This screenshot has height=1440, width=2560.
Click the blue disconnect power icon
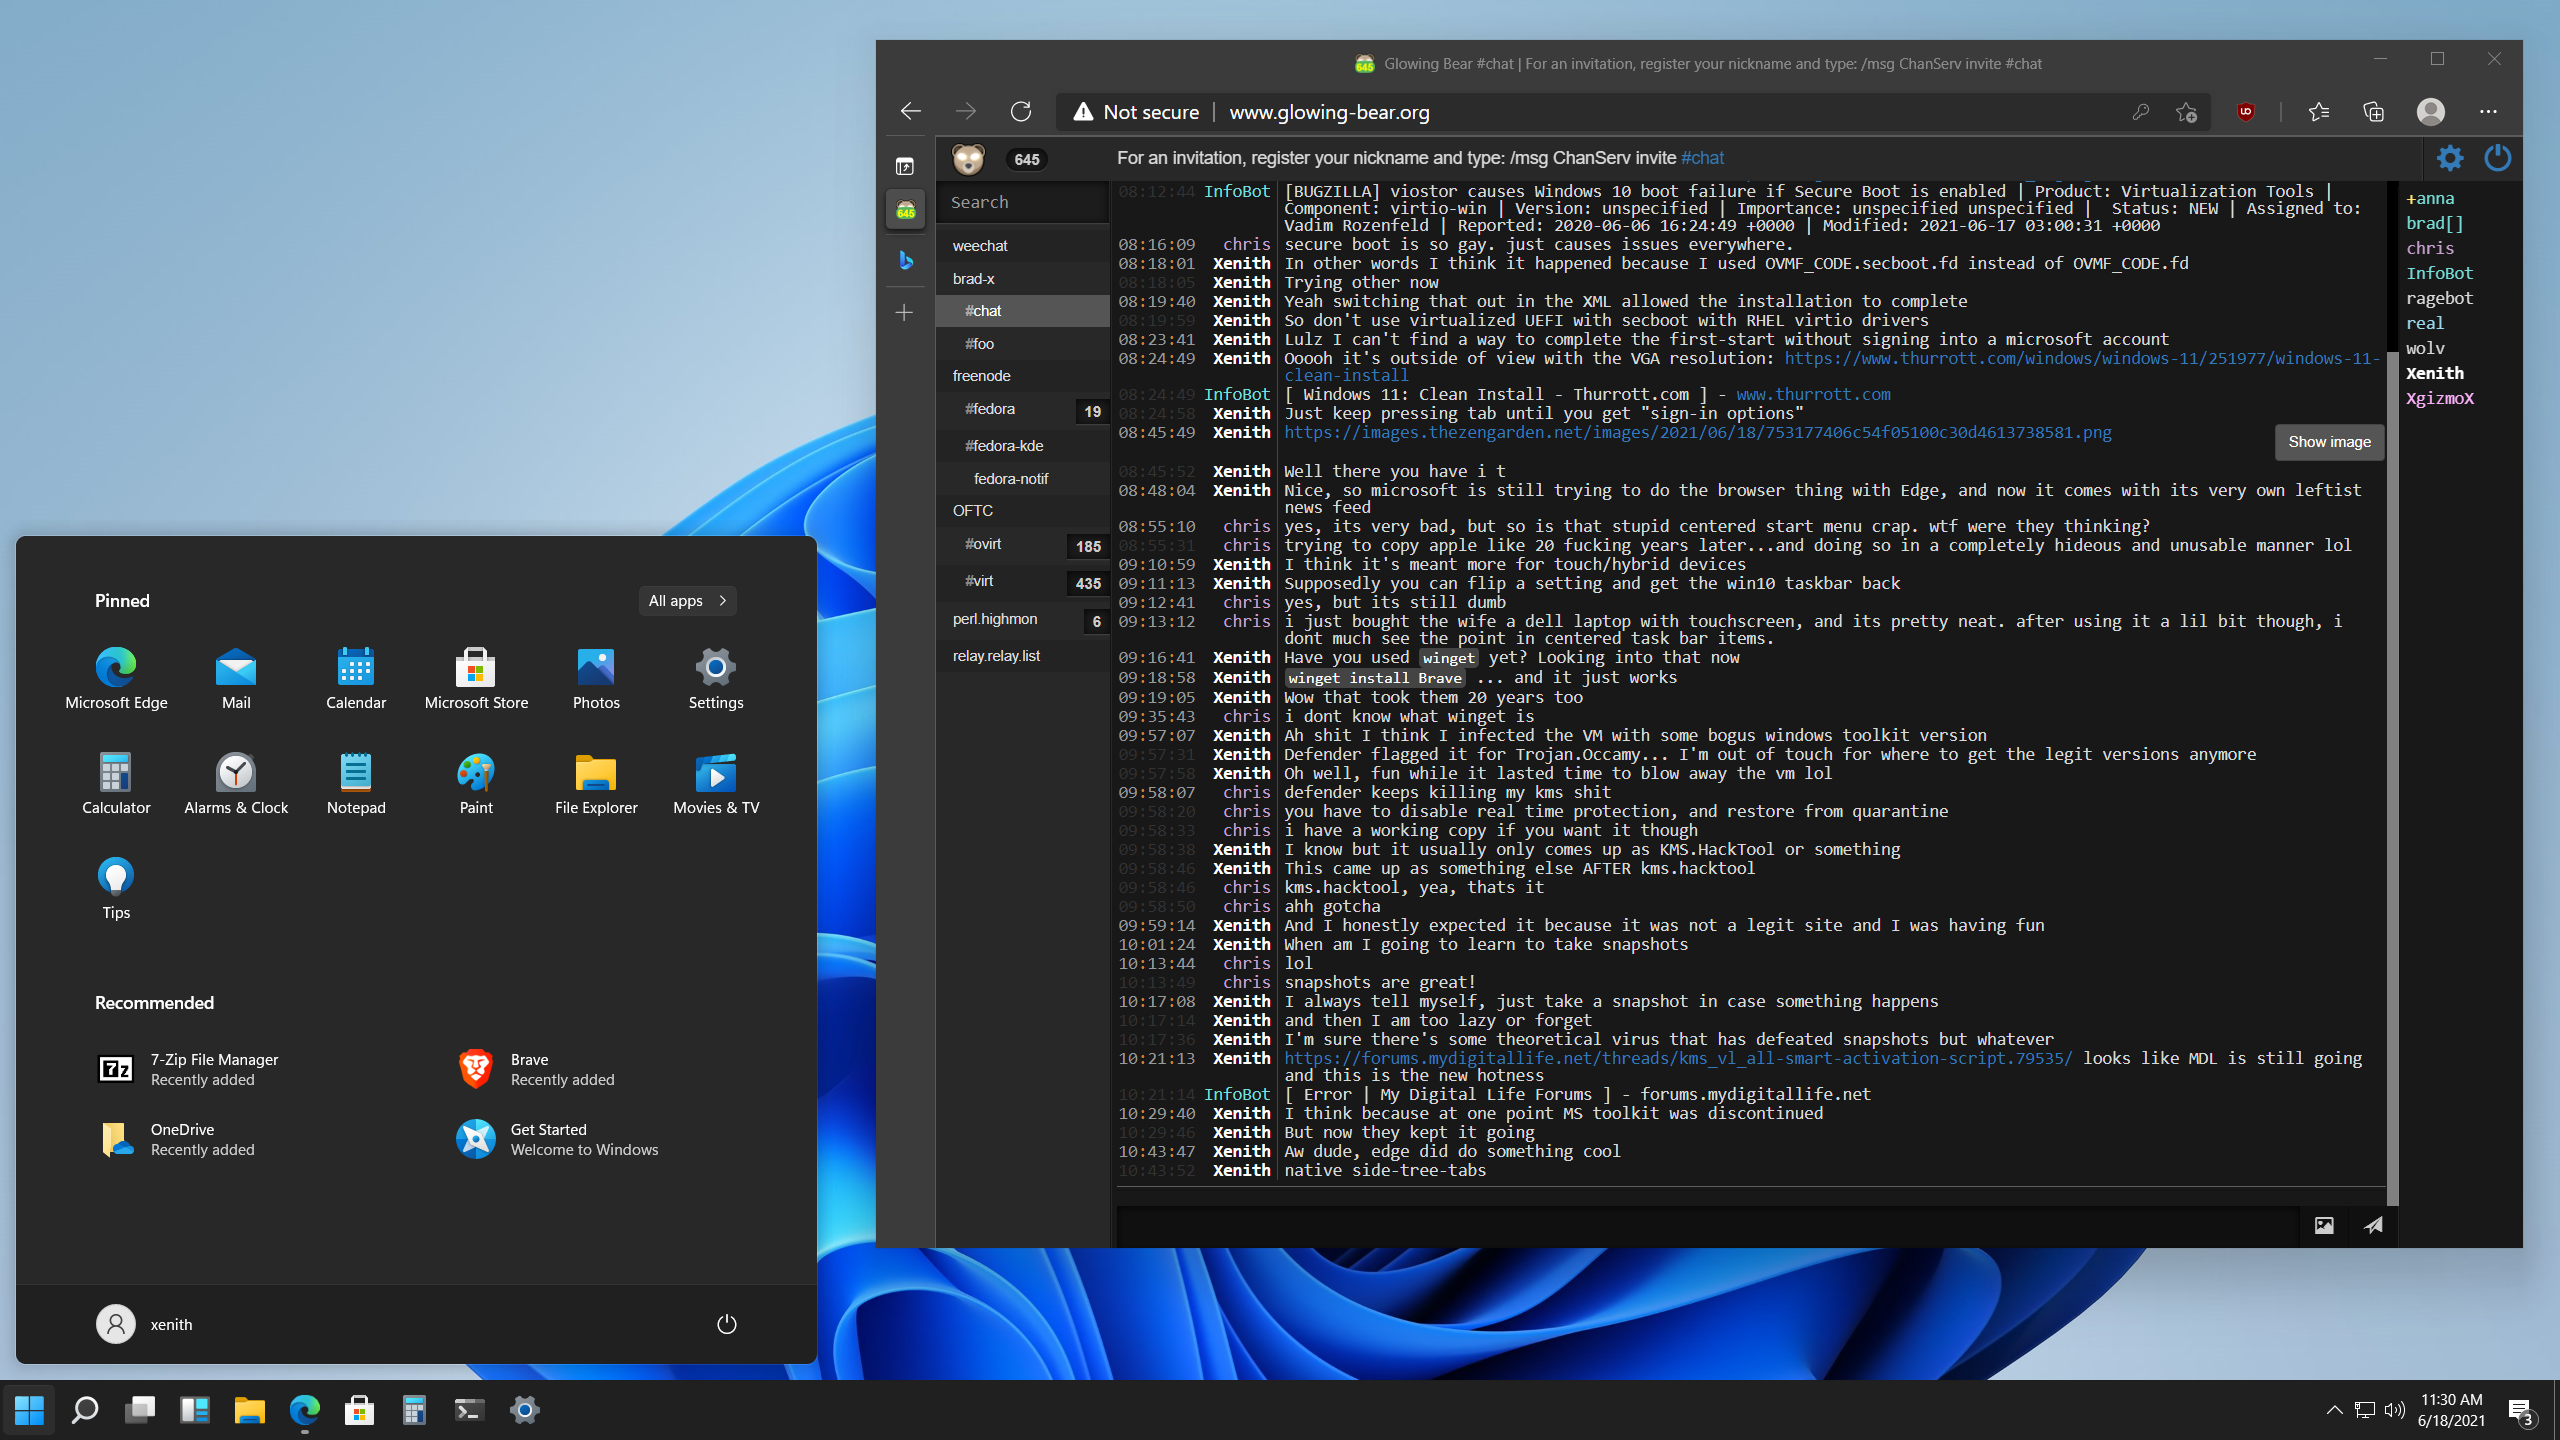click(2497, 158)
